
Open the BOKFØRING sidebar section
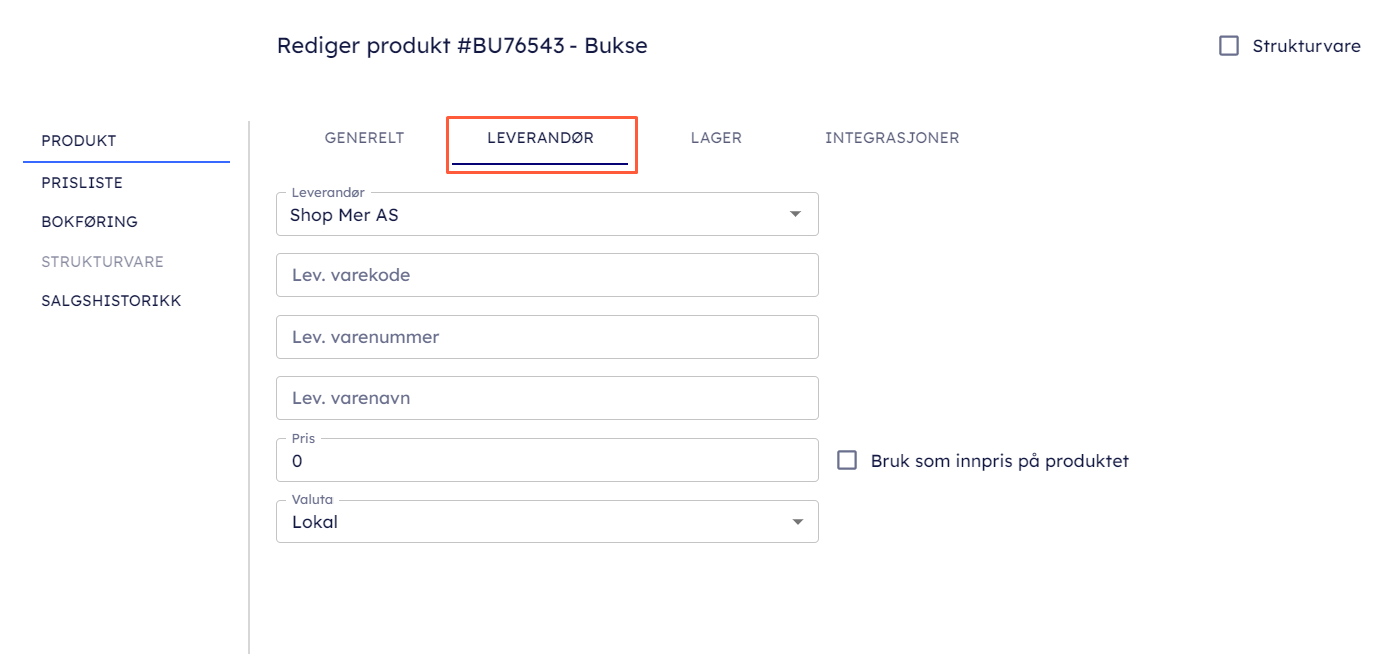pyautogui.click(x=89, y=222)
